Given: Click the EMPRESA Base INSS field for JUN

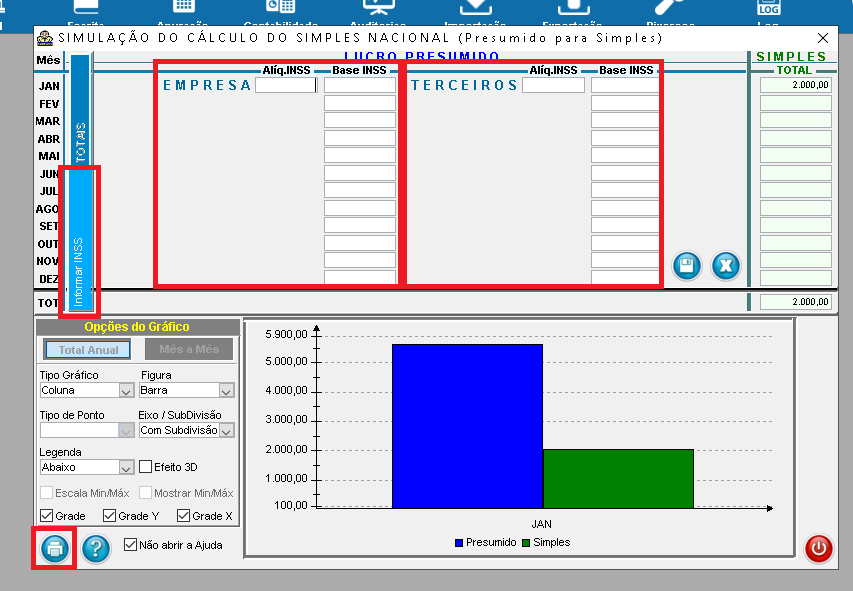Looking at the screenshot, I should click(x=360, y=173).
